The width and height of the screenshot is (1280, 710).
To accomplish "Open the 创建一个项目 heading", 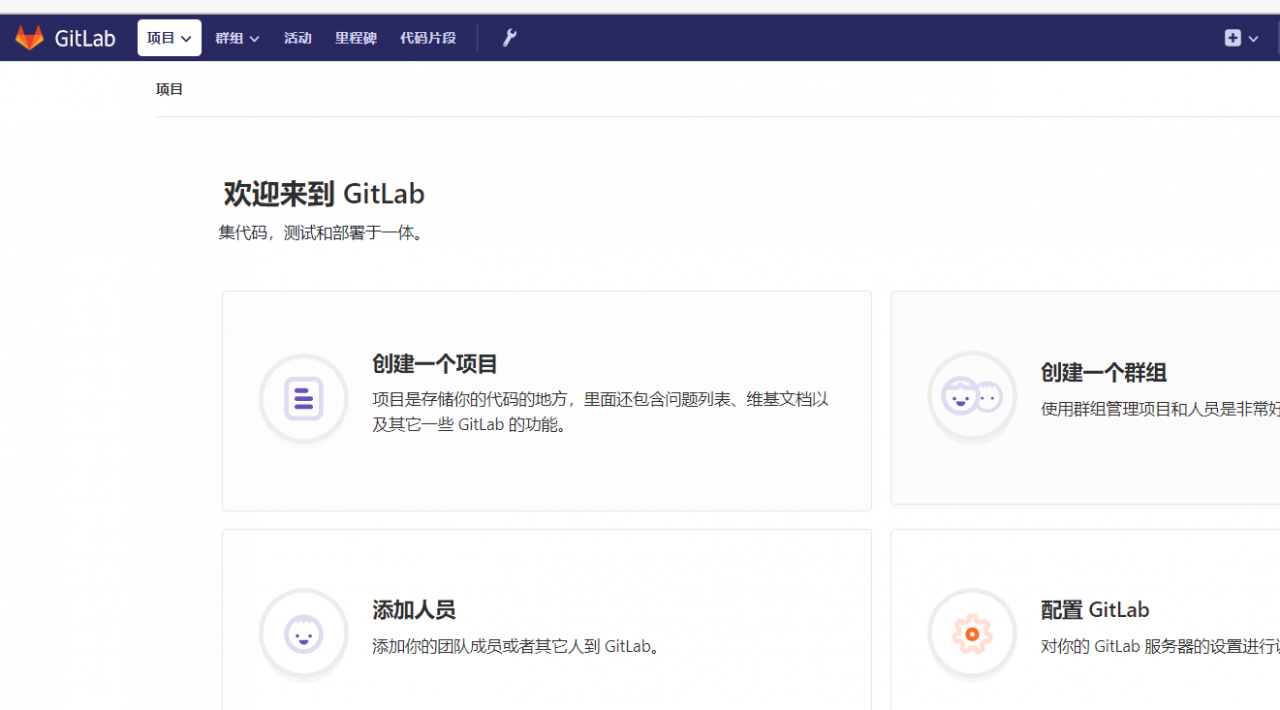I will [435, 364].
